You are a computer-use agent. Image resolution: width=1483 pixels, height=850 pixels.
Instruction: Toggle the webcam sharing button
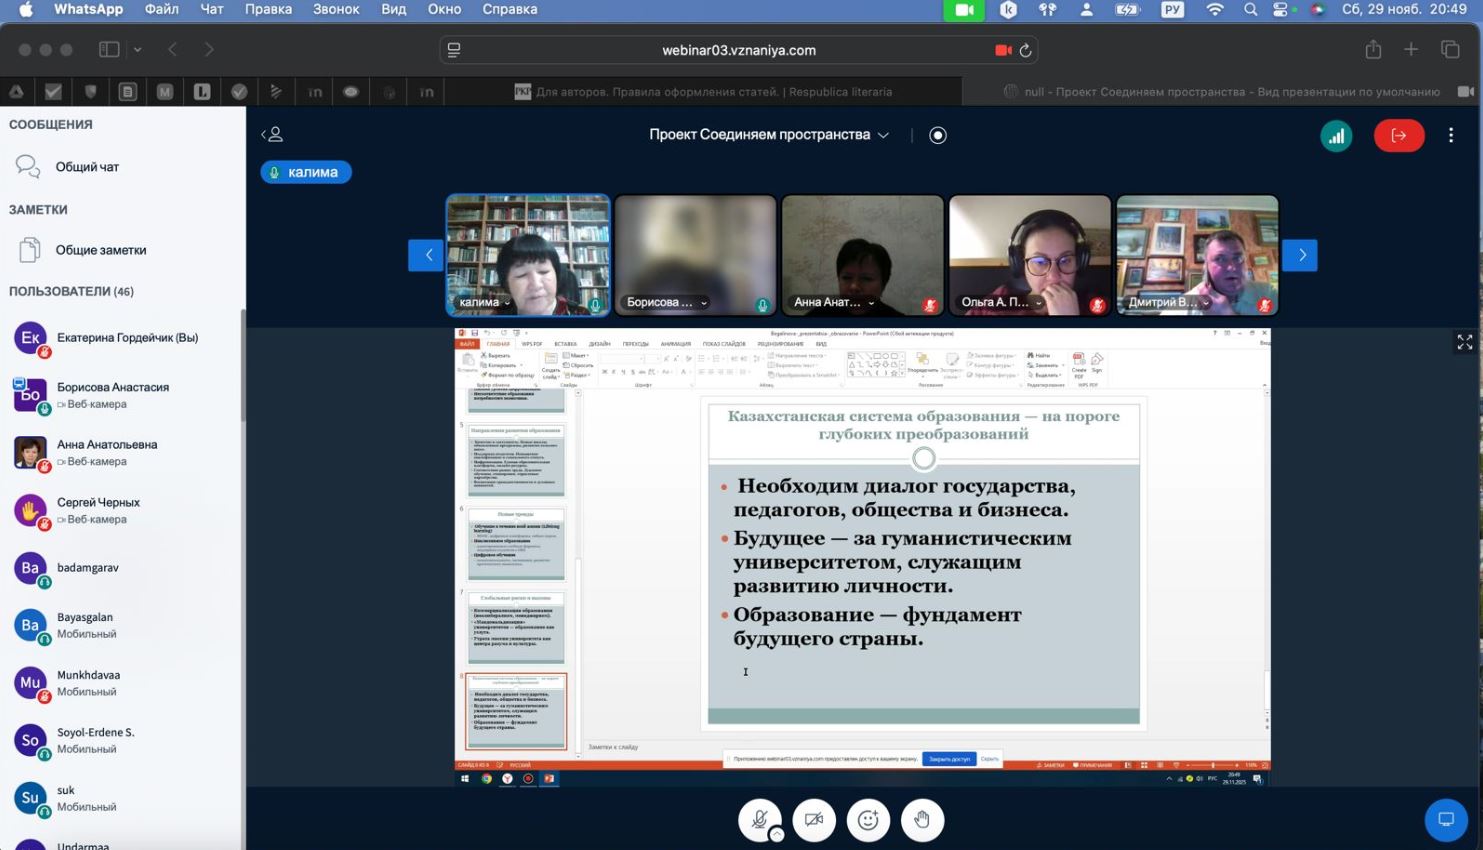(x=814, y=820)
